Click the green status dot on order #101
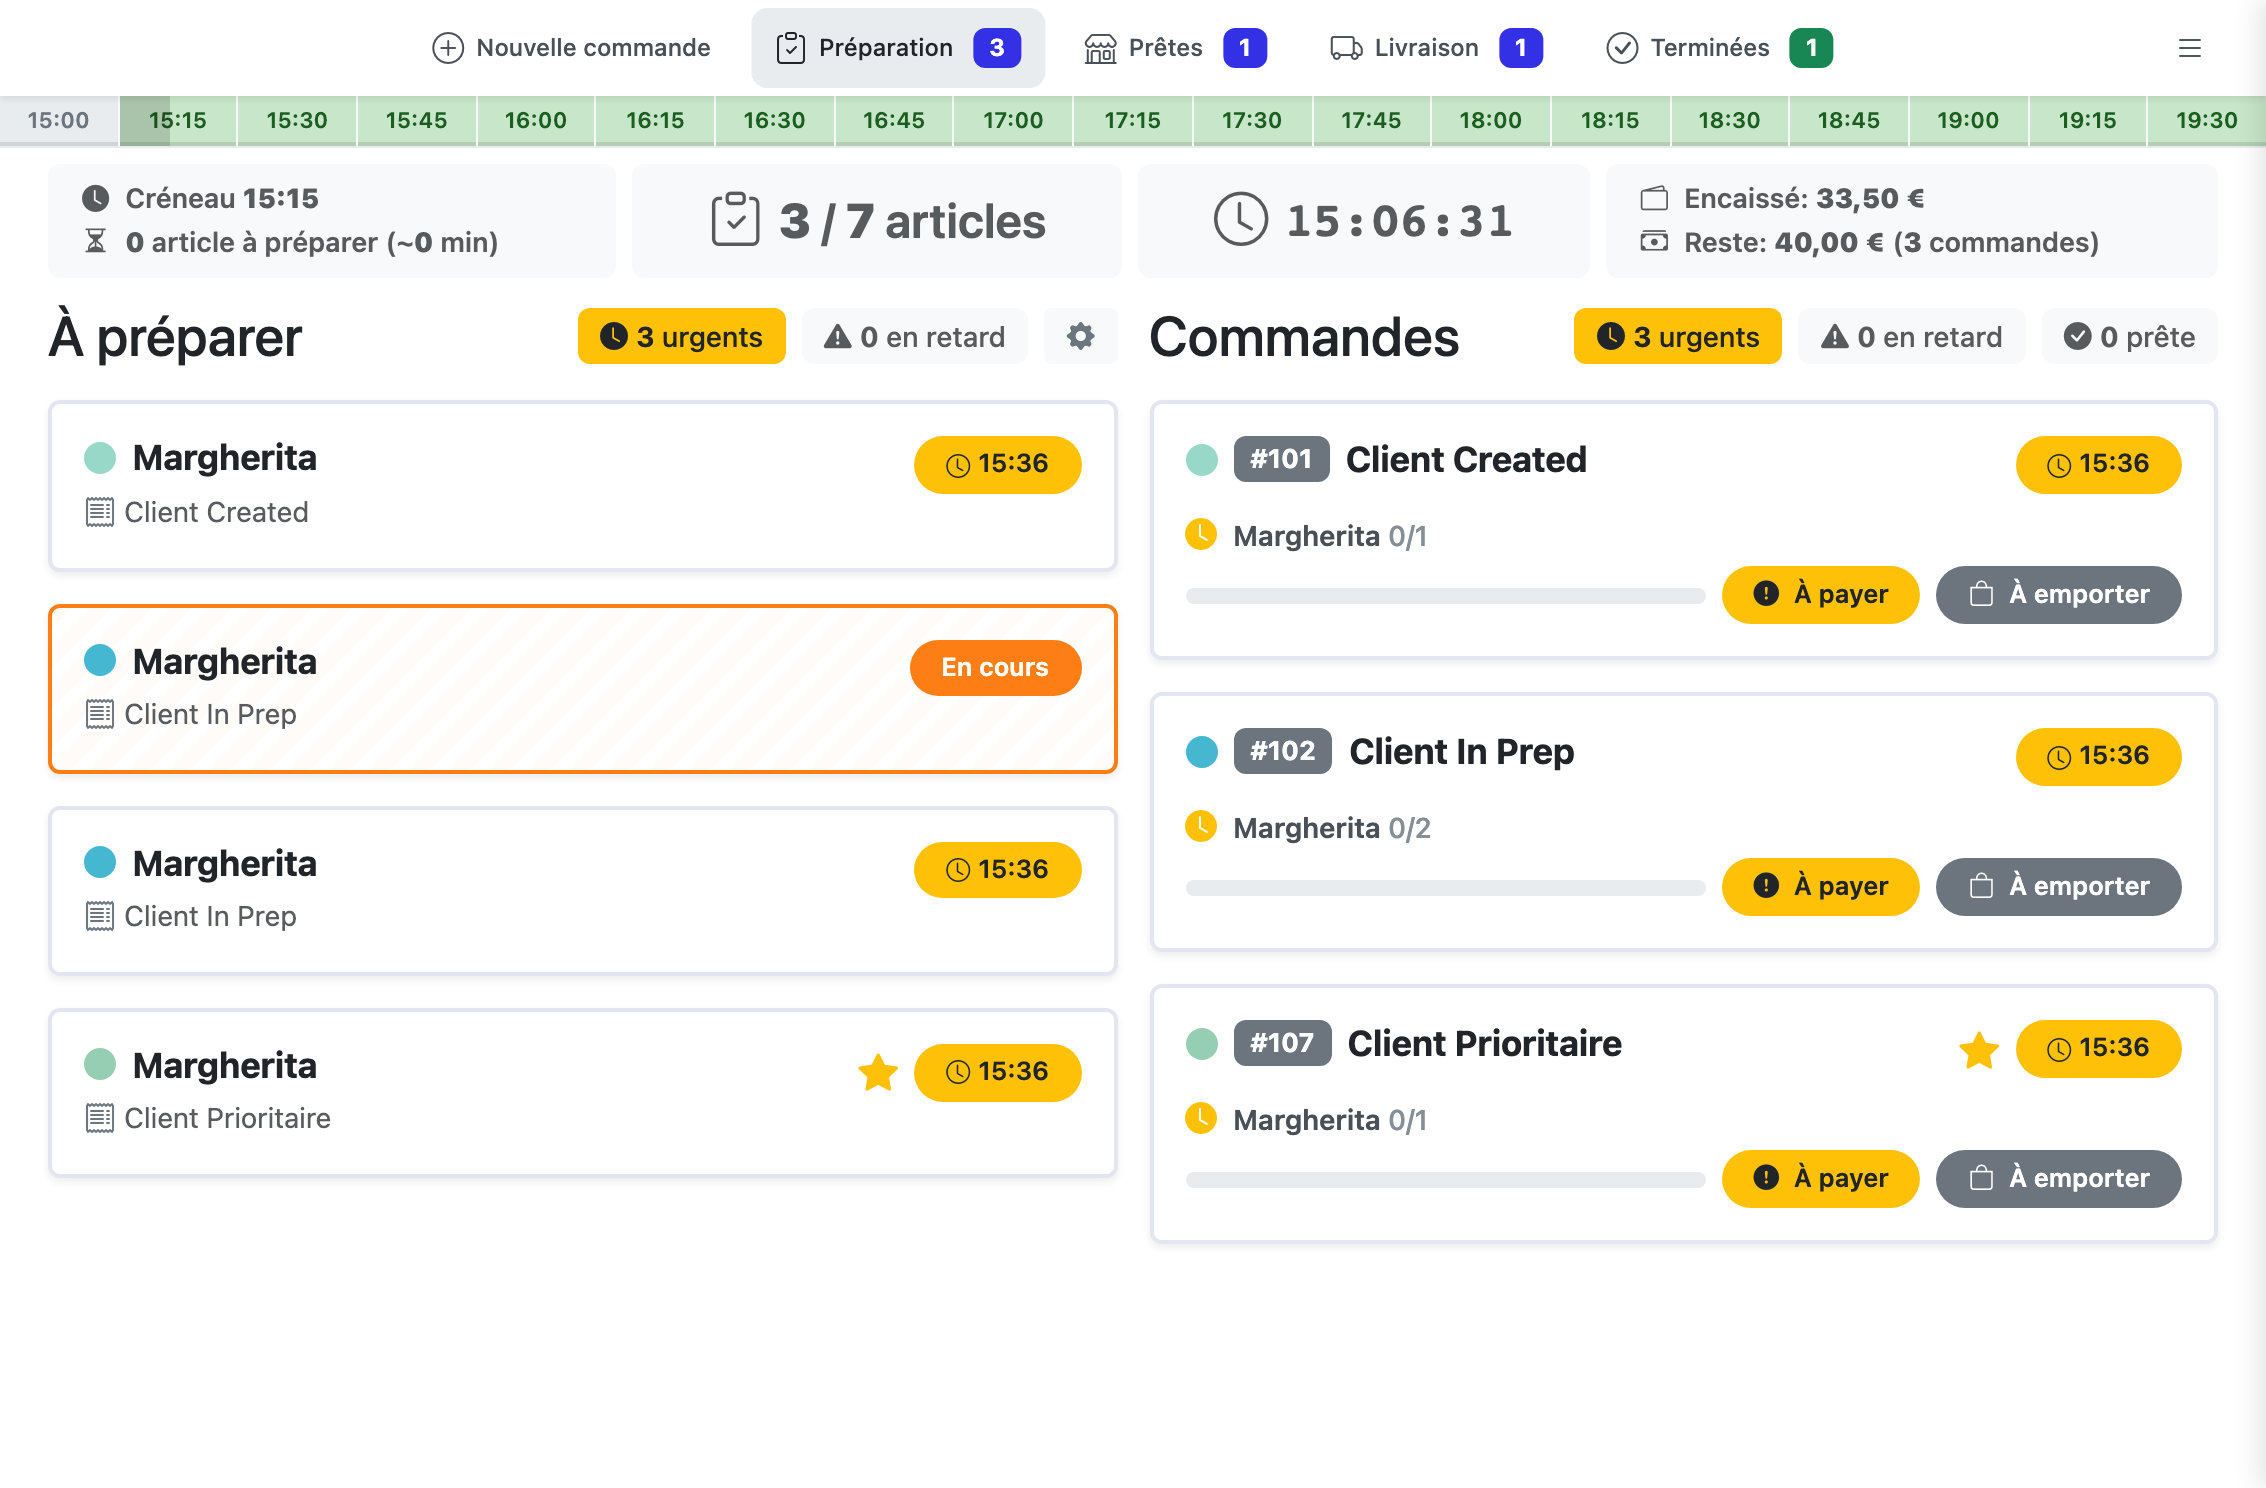 tap(1201, 460)
